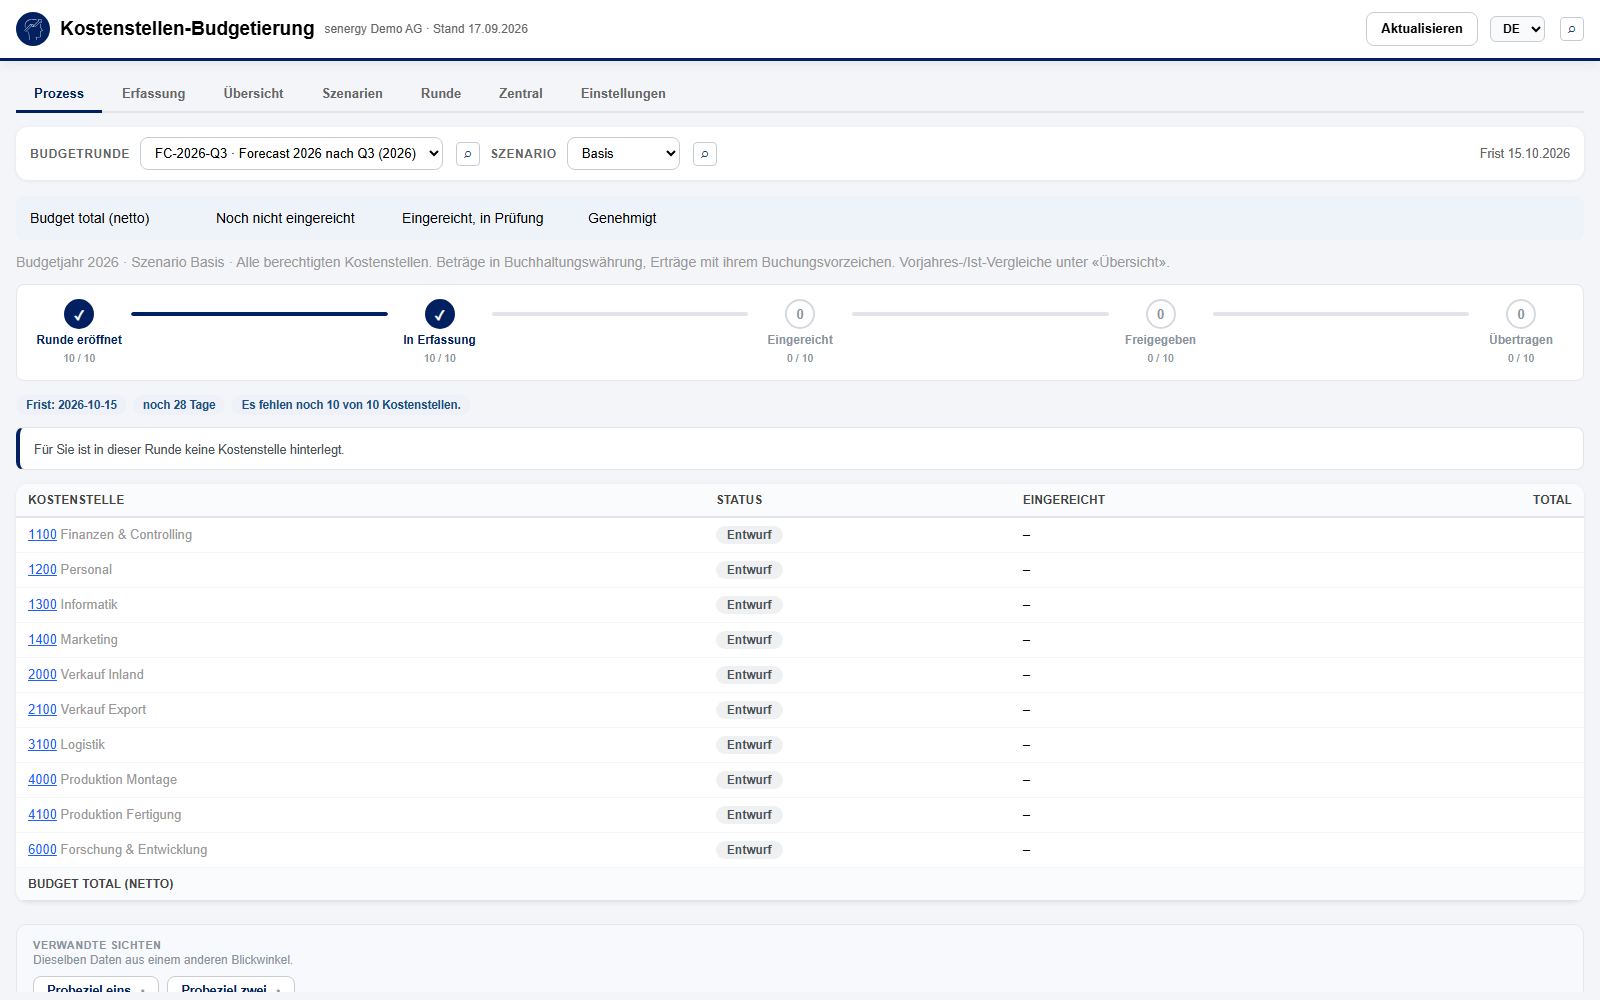Open cost center link 2000

point(42,675)
